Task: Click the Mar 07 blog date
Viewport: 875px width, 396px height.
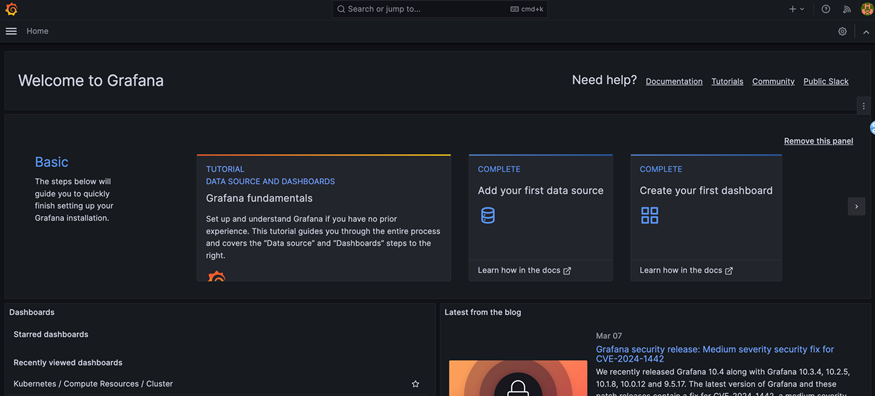Action: click(609, 336)
